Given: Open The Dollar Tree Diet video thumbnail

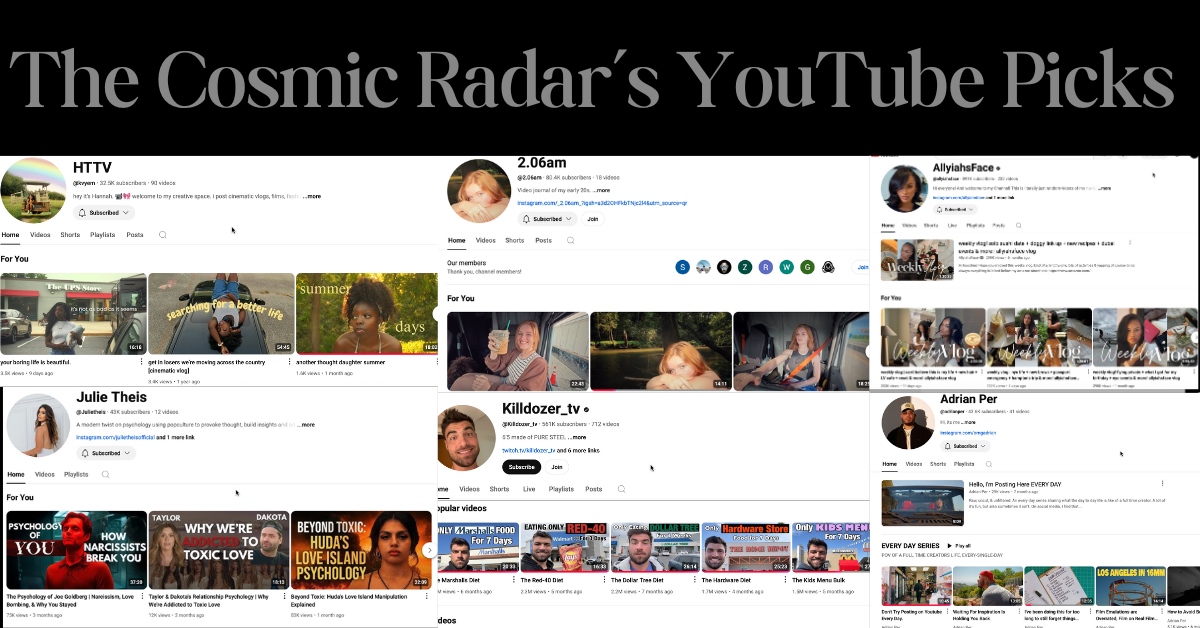Looking at the screenshot, I should [653, 546].
